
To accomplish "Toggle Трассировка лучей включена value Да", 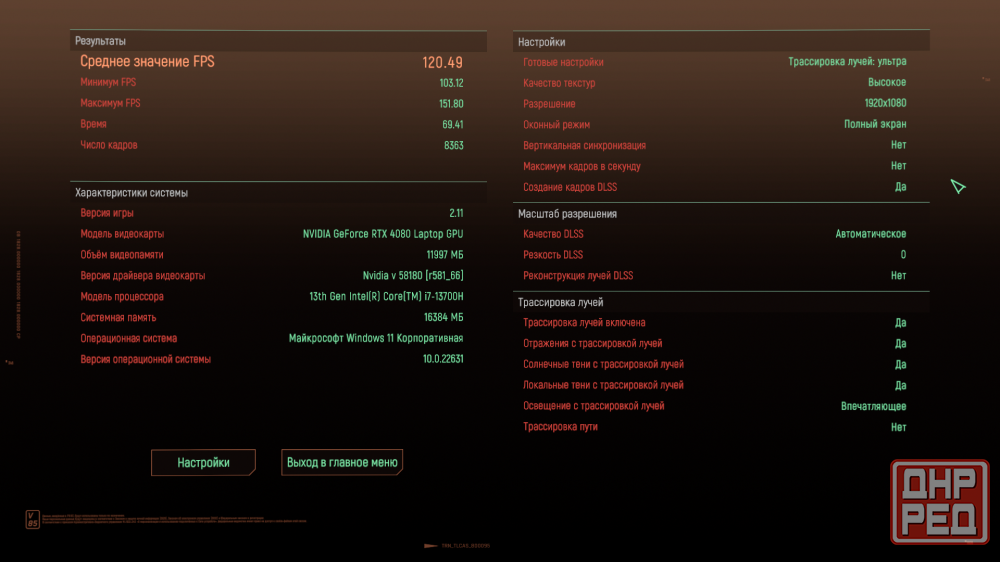I will (x=900, y=323).
